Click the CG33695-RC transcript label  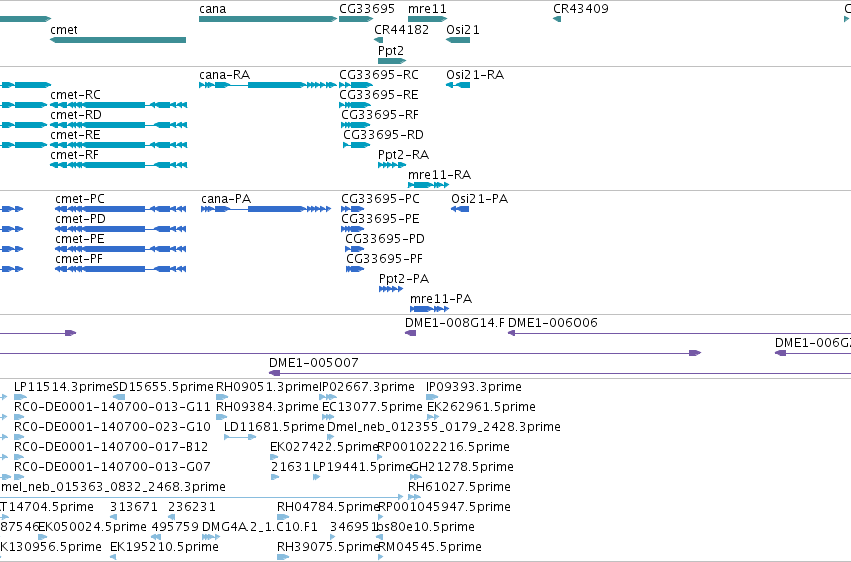379,75
